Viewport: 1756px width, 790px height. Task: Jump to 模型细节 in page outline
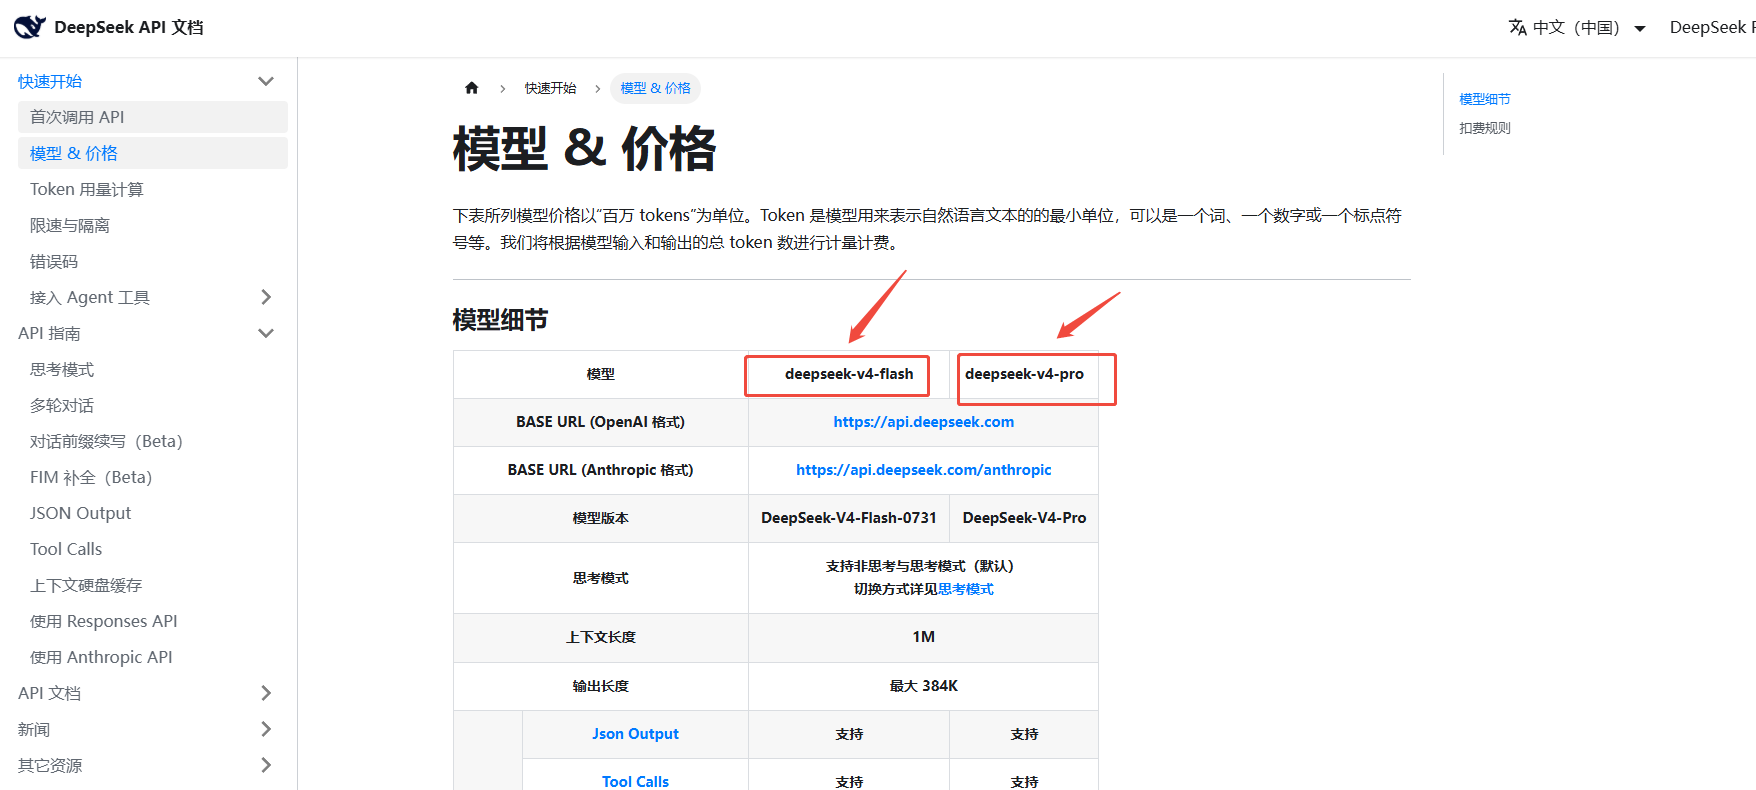pos(1485,99)
